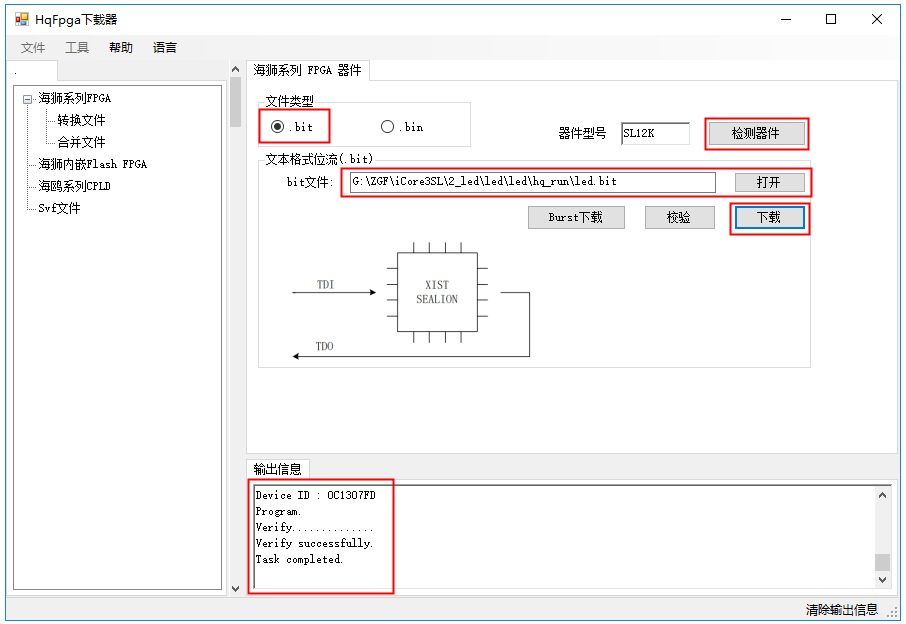This screenshot has height=624, width=906.
Task: Open the 帮助 menu
Action: [x=121, y=47]
